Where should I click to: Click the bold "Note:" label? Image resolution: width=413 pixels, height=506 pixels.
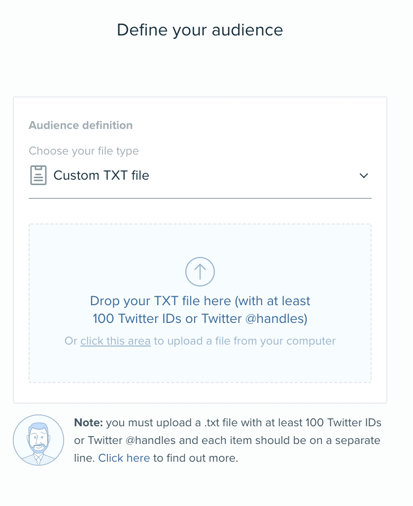pyautogui.click(x=89, y=423)
